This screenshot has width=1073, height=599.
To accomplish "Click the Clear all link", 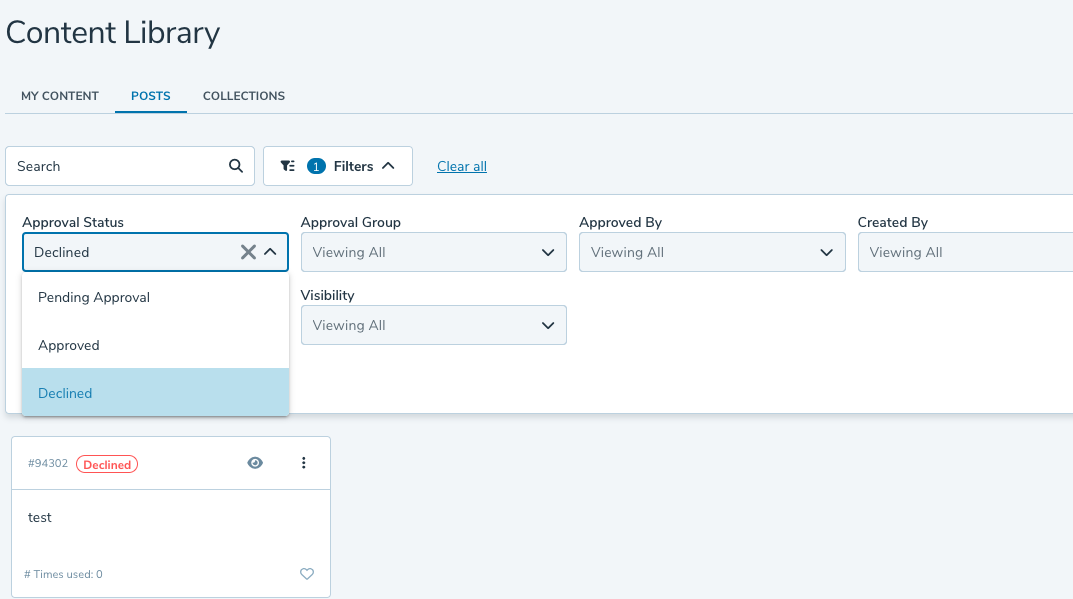I will [x=462, y=166].
